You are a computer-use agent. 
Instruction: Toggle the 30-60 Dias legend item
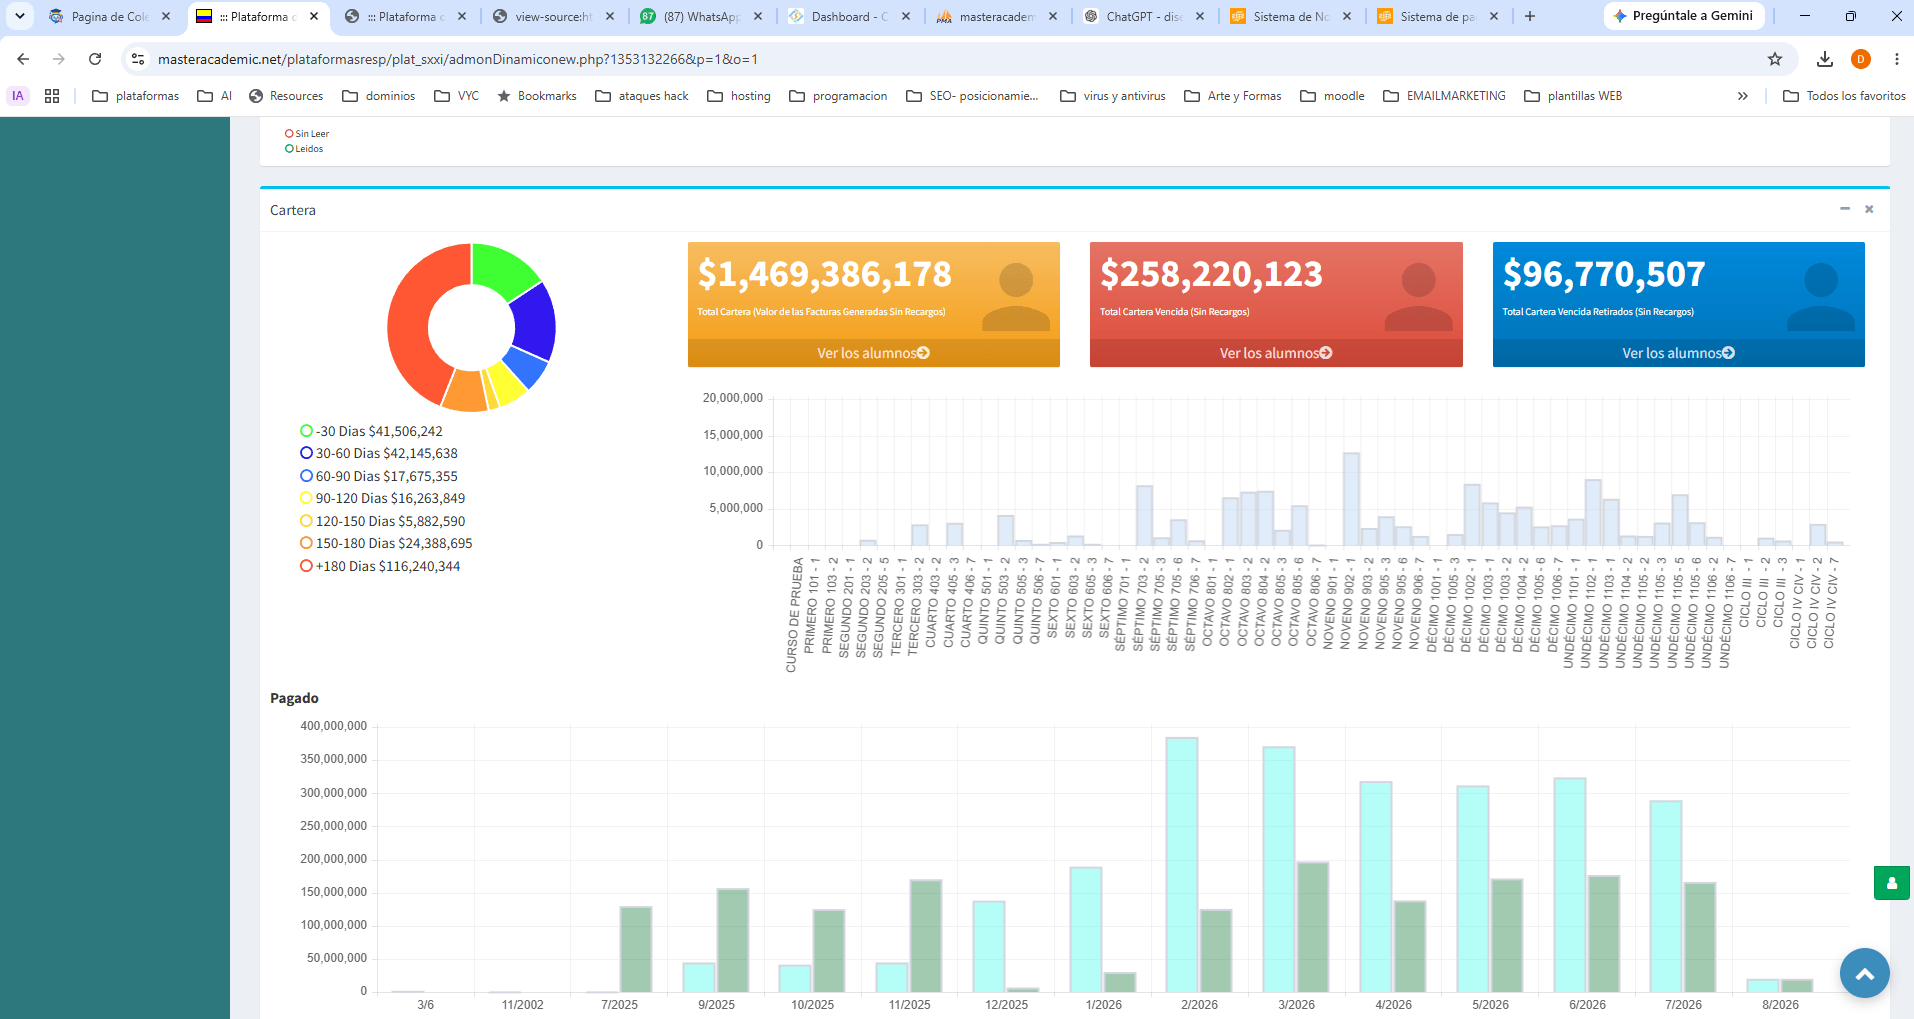tap(379, 453)
